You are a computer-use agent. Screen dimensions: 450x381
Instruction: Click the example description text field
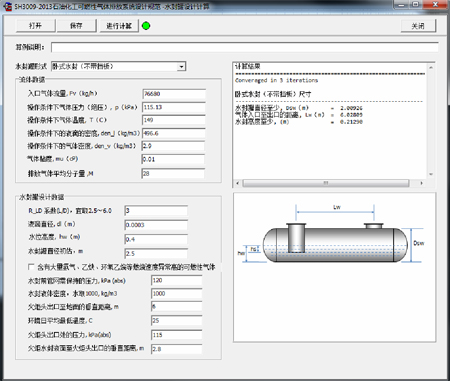pyautogui.click(x=245, y=47)
